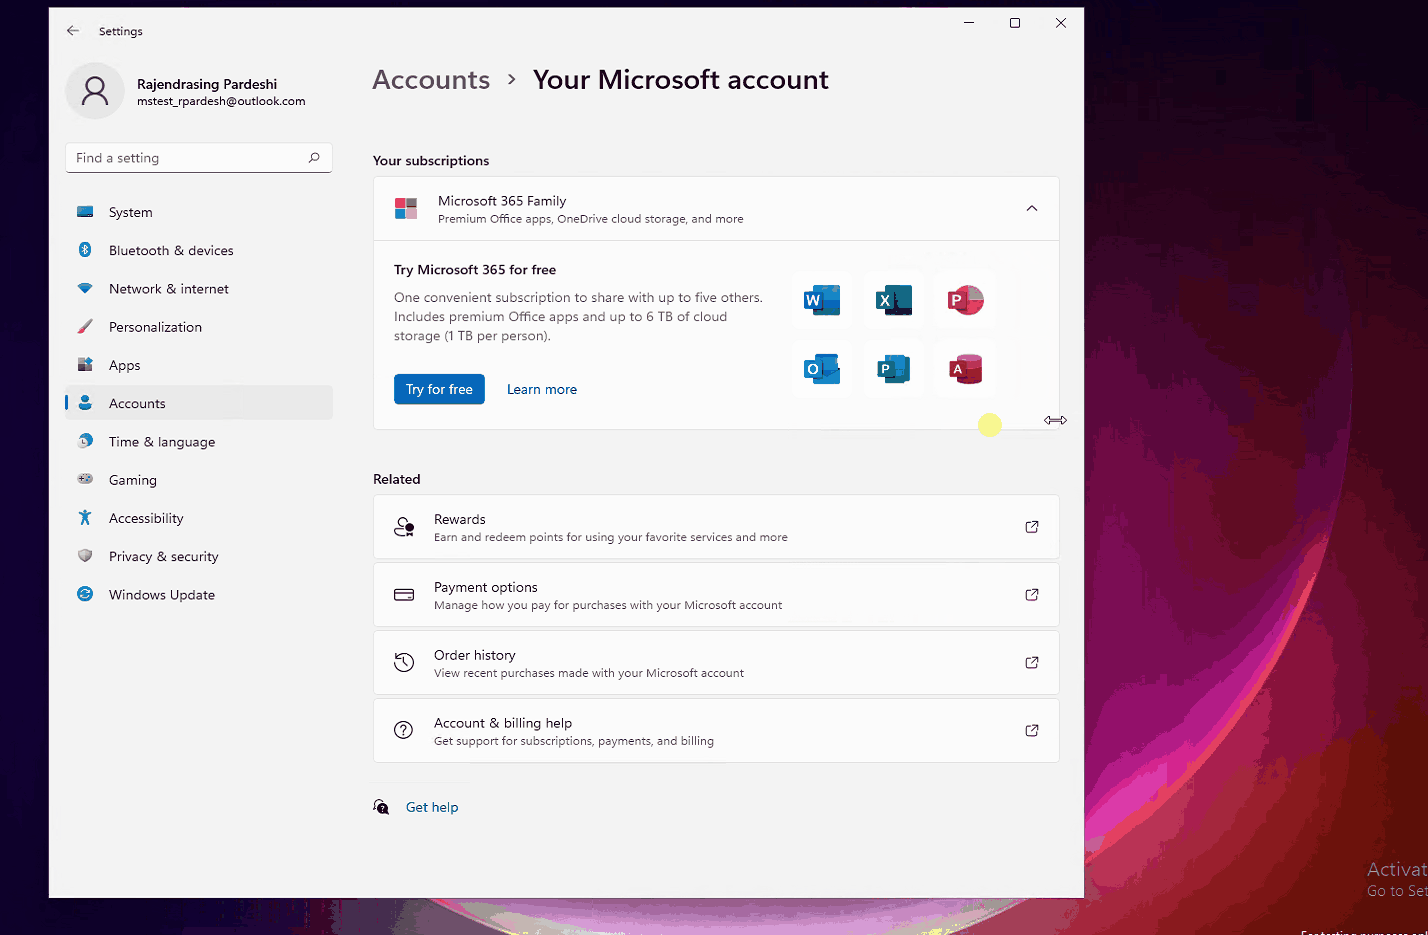
Task: Click the account name Rajendrasing Pardeshi
Action: (x=207, y=84)
